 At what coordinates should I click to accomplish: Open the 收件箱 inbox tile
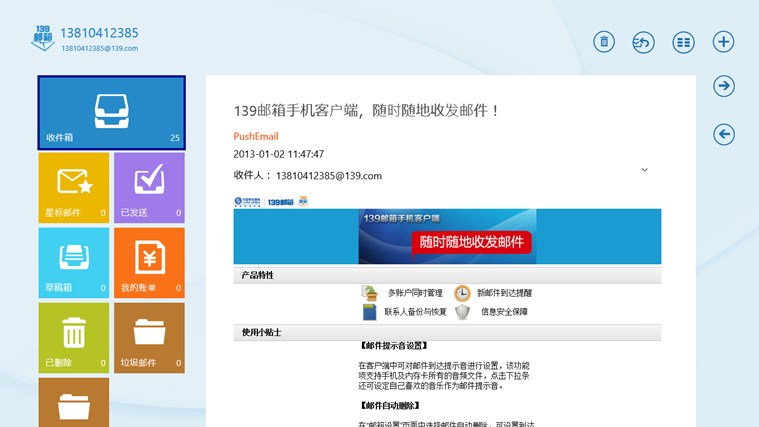[x=111, y=112]
